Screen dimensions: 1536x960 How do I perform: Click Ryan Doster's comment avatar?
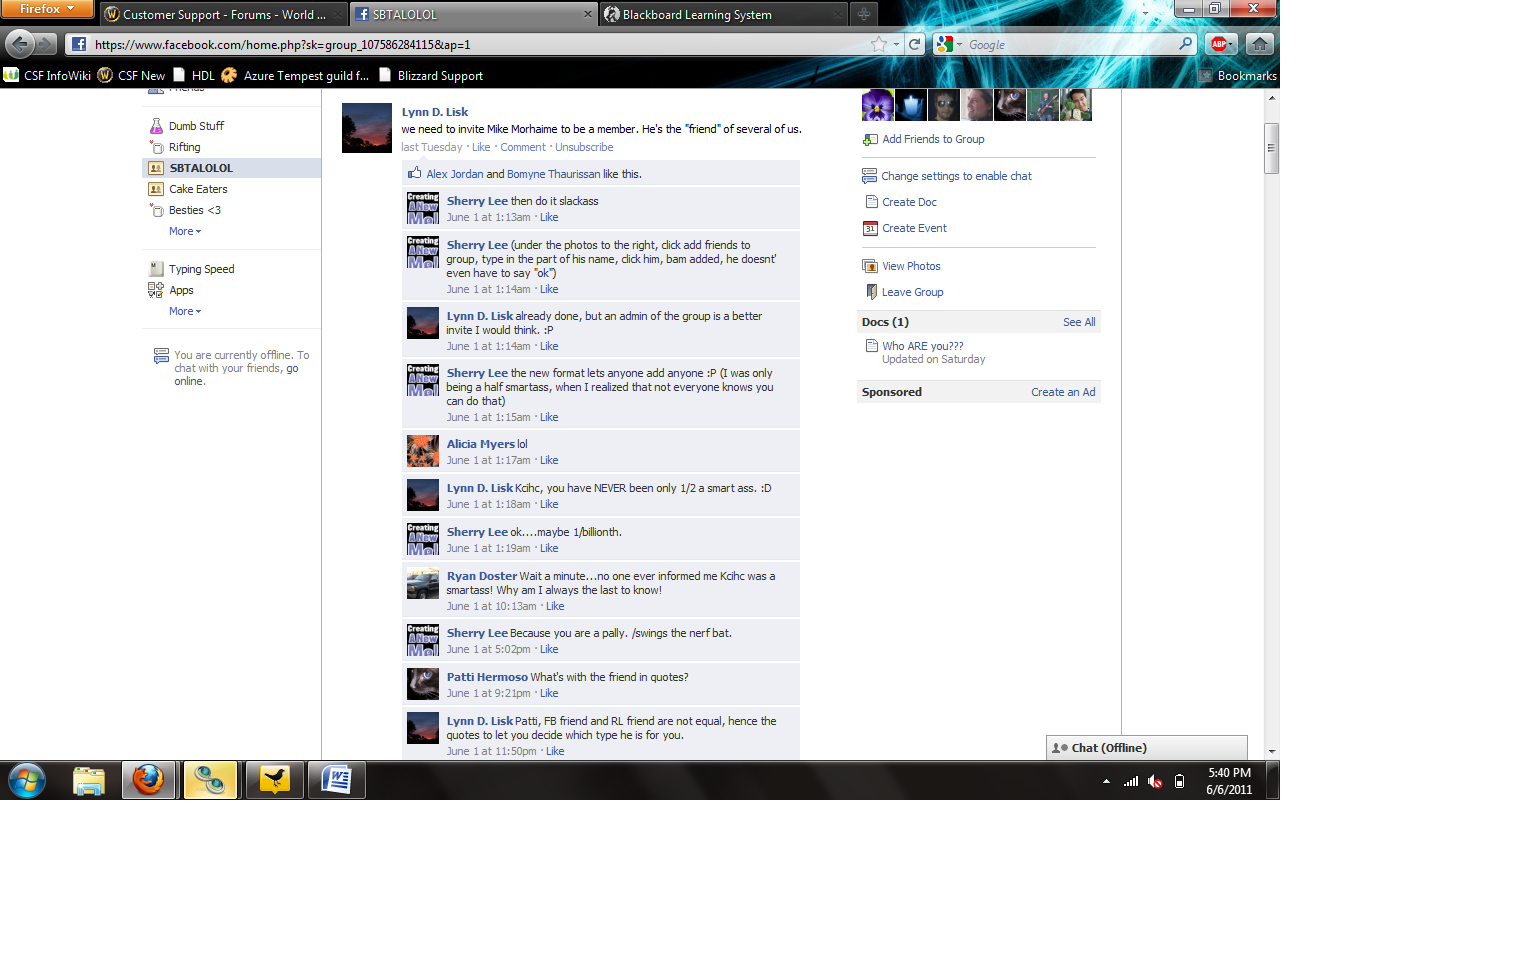point(423,584)
